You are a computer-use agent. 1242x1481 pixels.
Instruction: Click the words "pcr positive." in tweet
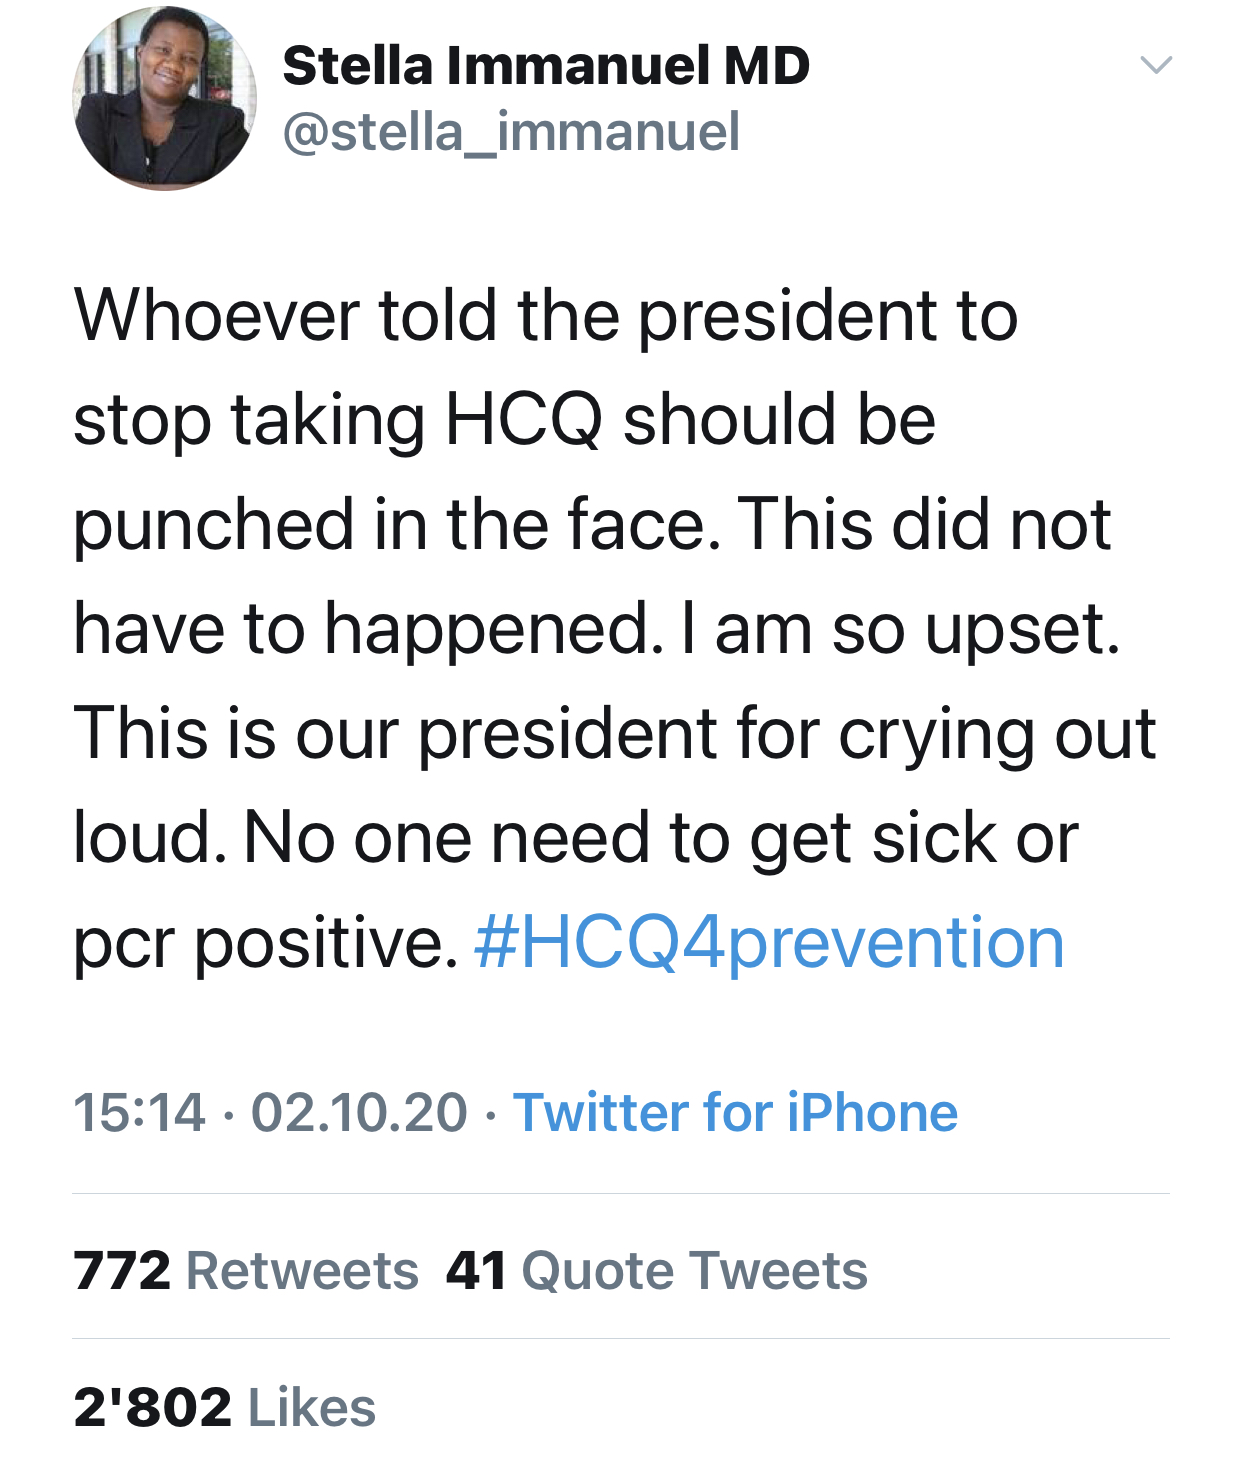click(266, 942)
